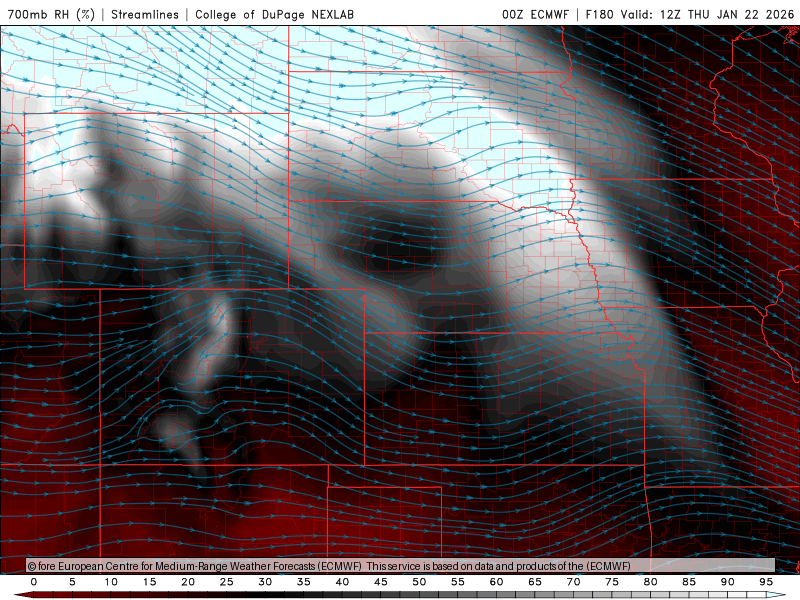The image size is (800, 600).
Task: Select the "20" colorbar scale label
Action: (188, 582)
